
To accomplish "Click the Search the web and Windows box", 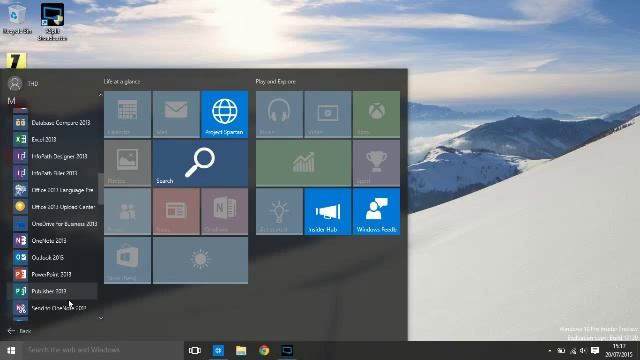I will (103, 350).
